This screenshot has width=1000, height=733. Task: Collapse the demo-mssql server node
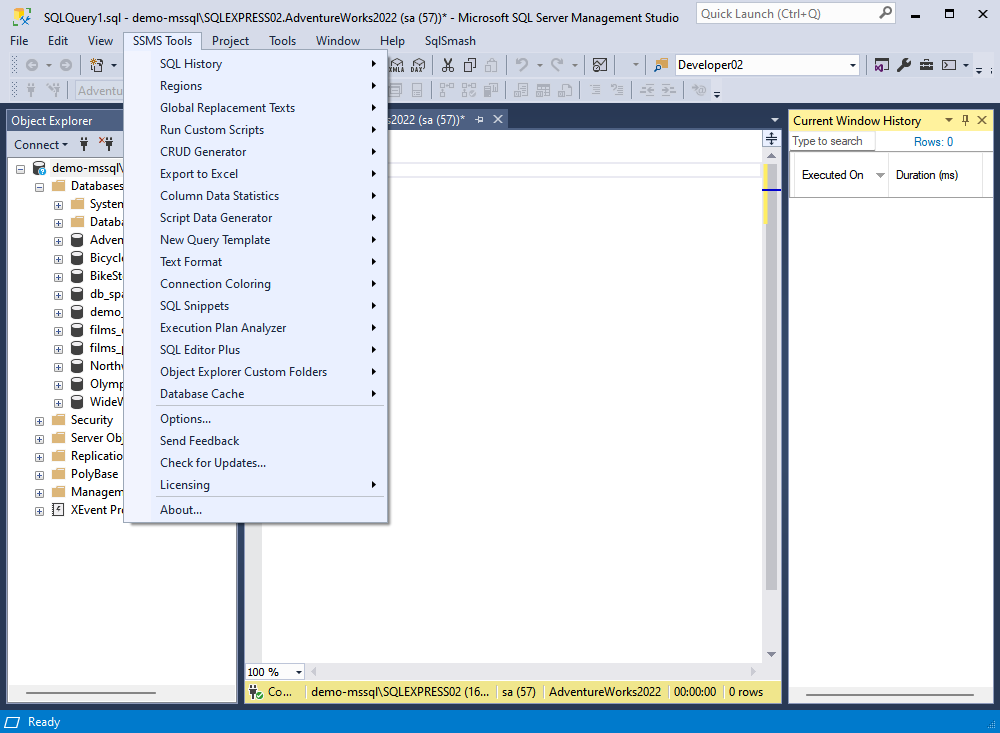(20, 169)
